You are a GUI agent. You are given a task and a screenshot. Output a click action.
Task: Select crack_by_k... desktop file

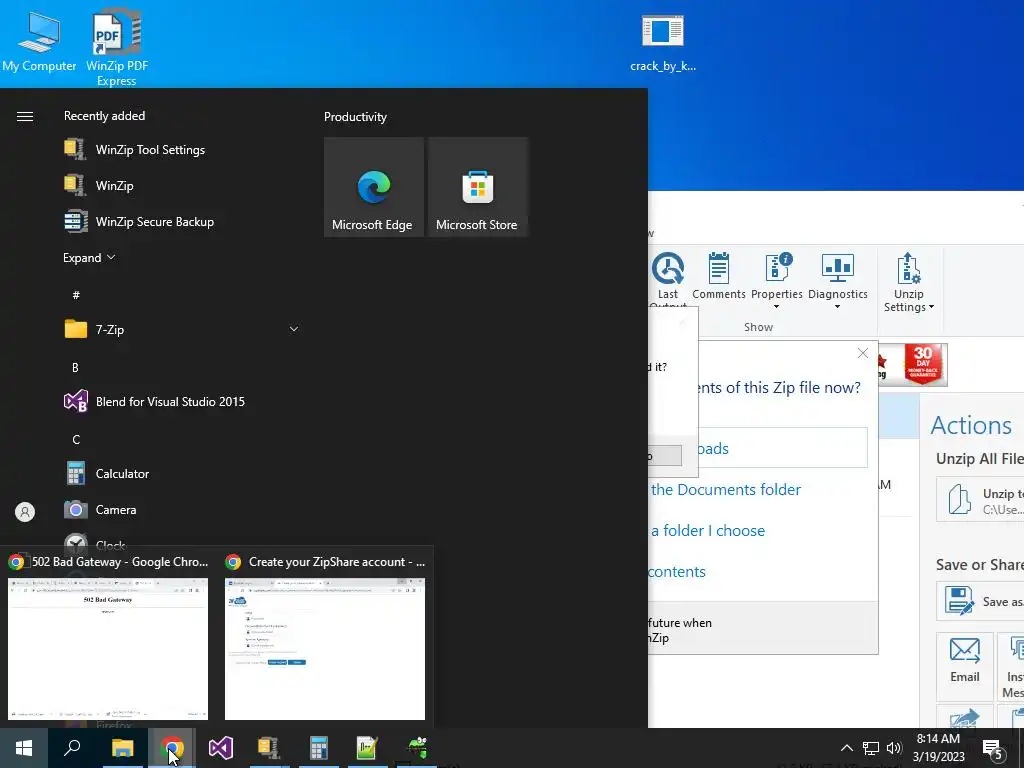(x=663, y=41)
